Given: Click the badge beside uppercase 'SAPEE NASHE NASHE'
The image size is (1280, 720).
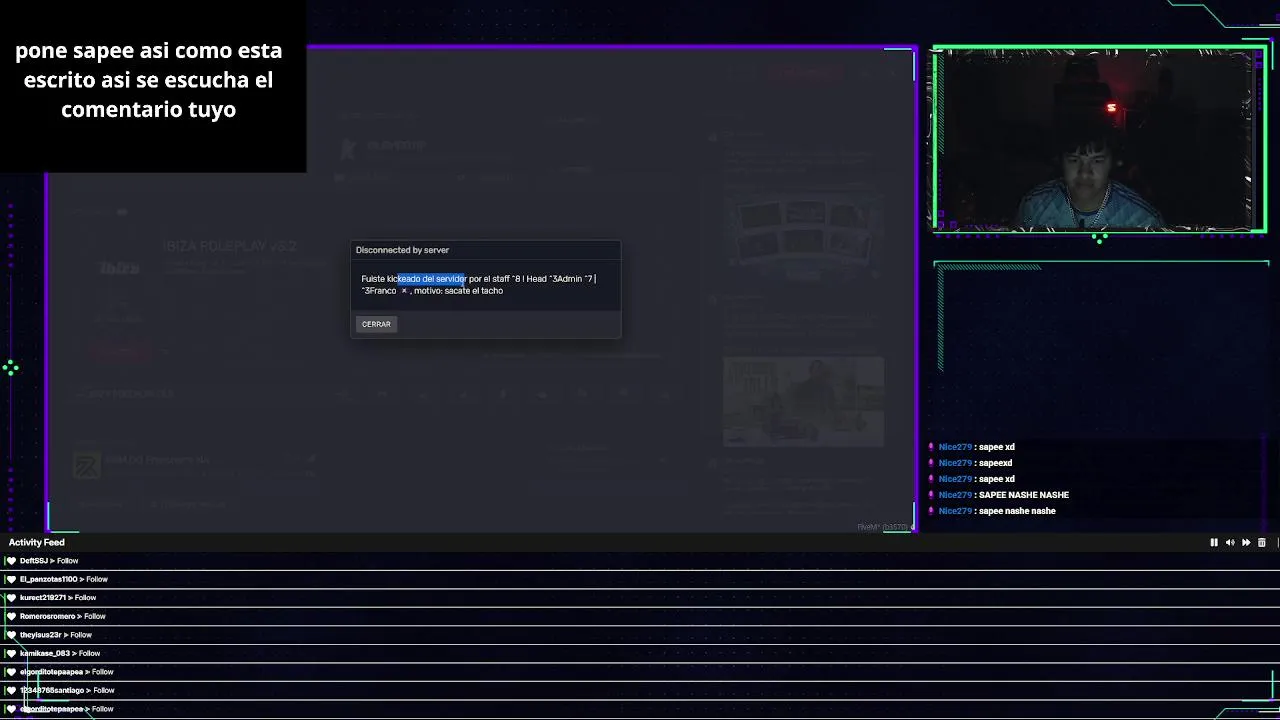Looking at the screenshot, I should pyautogui.click(x=931, y=495).
